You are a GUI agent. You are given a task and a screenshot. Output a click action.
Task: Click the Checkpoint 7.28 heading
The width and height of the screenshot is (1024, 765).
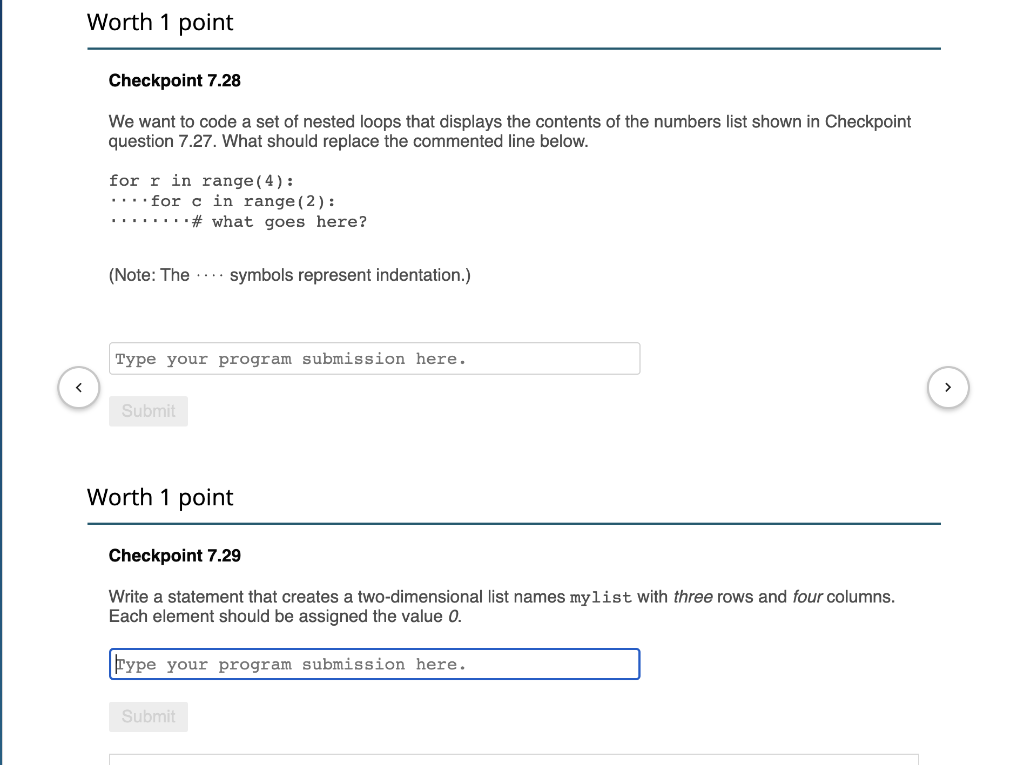click(x=174, y=80)
